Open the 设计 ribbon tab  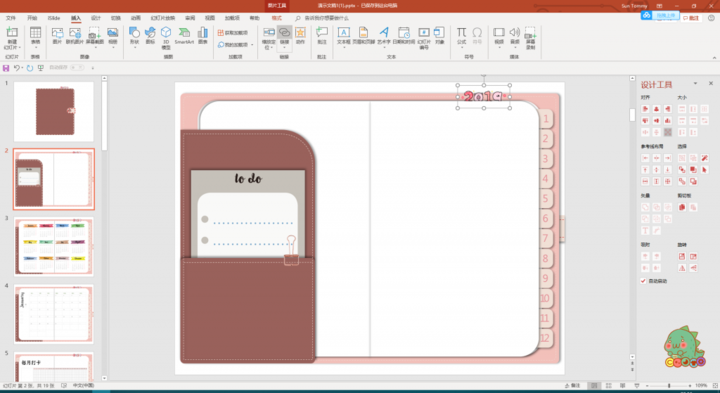[96, 18]
